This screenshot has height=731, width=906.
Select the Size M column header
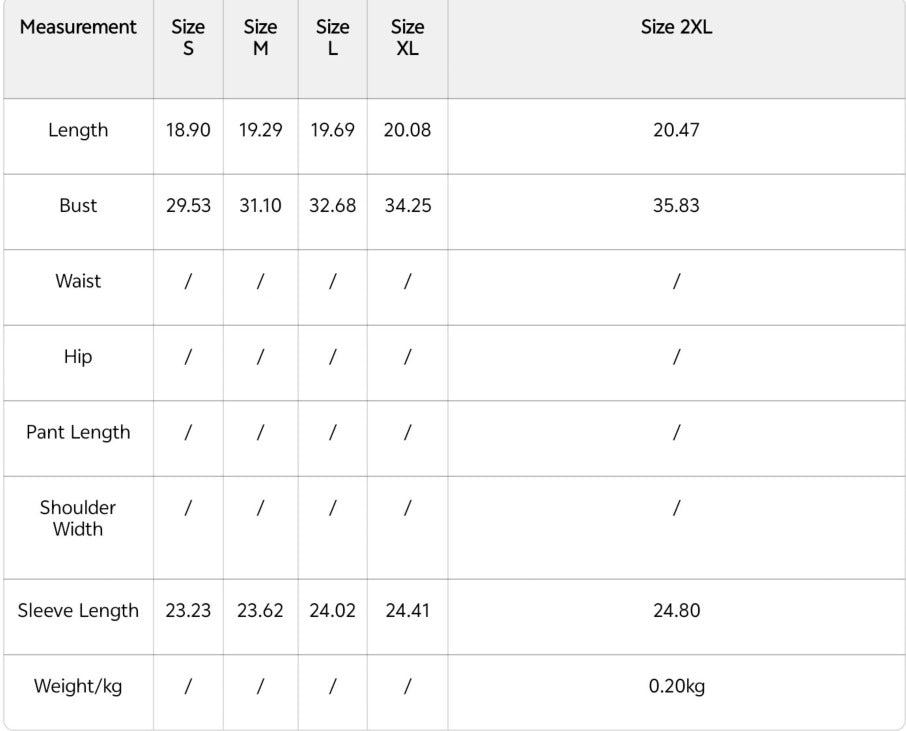point(260,38)
